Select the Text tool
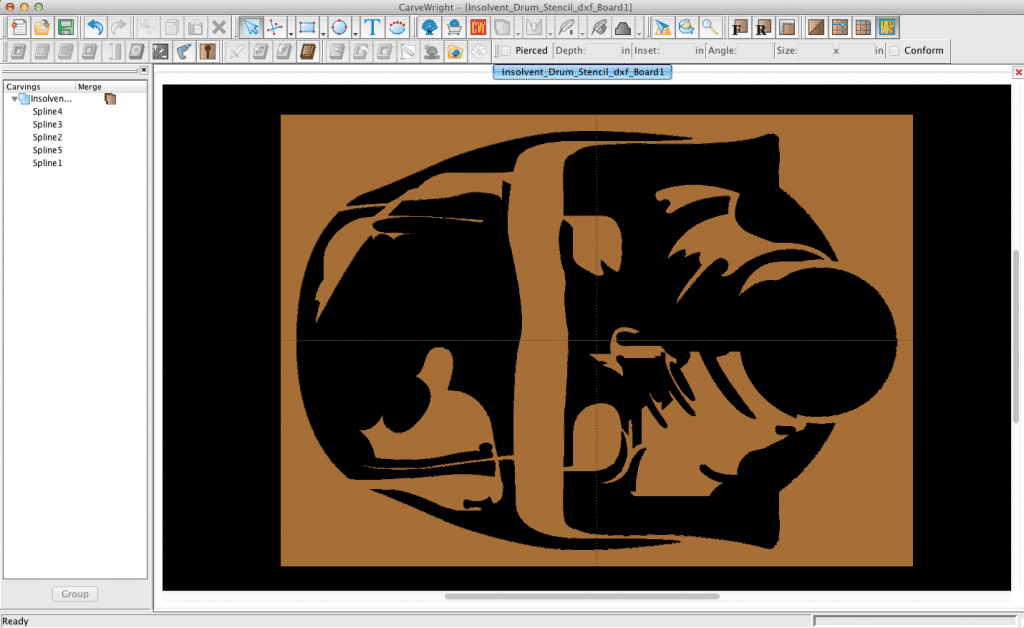 coord(373,28)
